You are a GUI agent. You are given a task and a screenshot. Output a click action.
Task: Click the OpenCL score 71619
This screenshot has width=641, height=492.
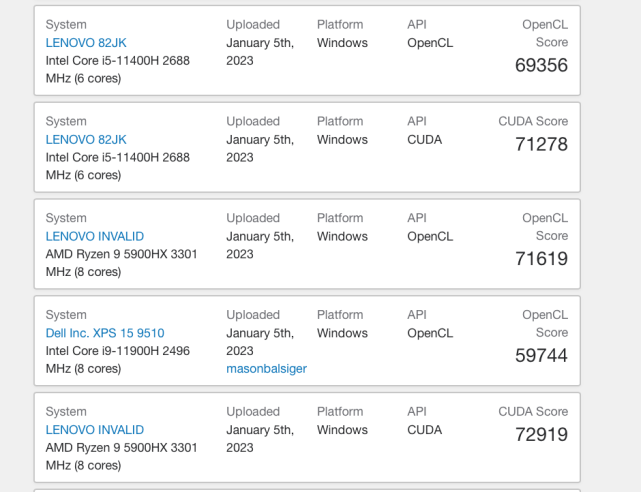(541, 259)
